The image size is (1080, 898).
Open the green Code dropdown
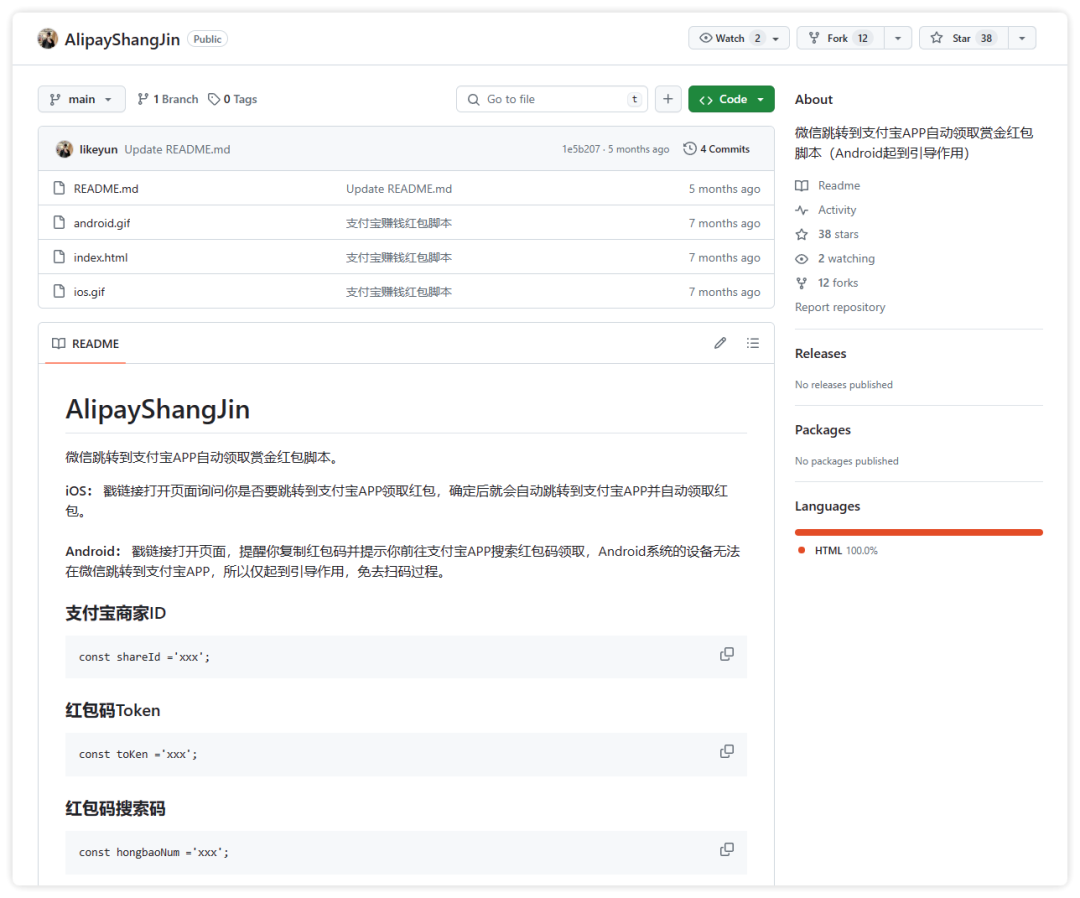[731, 99]
